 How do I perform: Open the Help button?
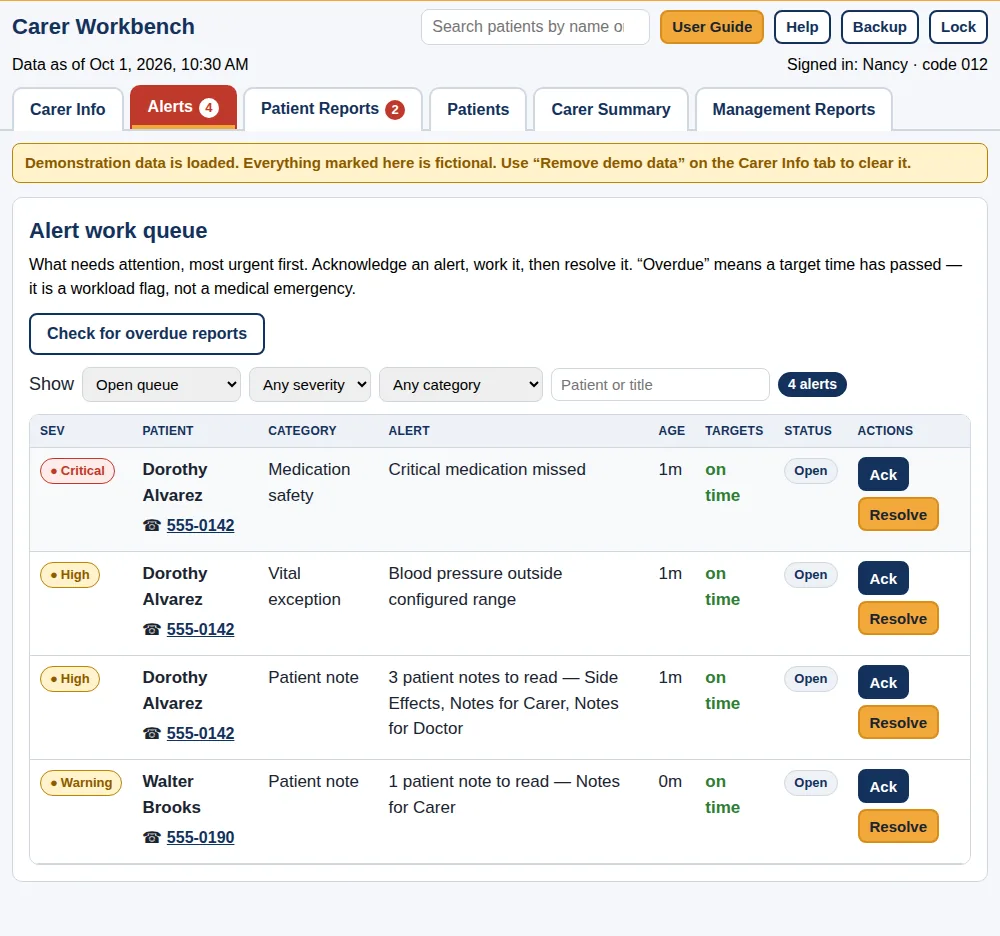coord(802,27)
